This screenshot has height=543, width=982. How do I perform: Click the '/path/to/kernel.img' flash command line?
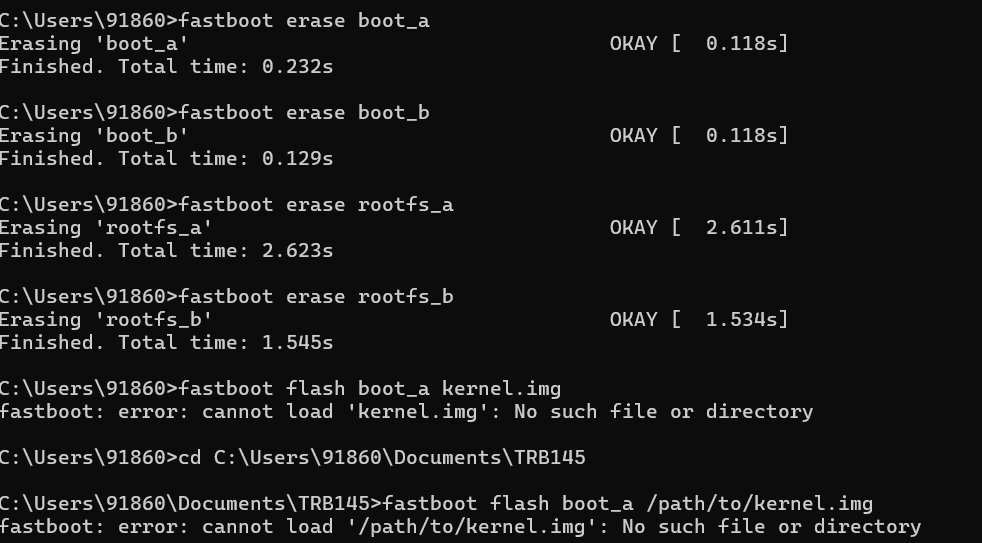[x=437, y=504]
